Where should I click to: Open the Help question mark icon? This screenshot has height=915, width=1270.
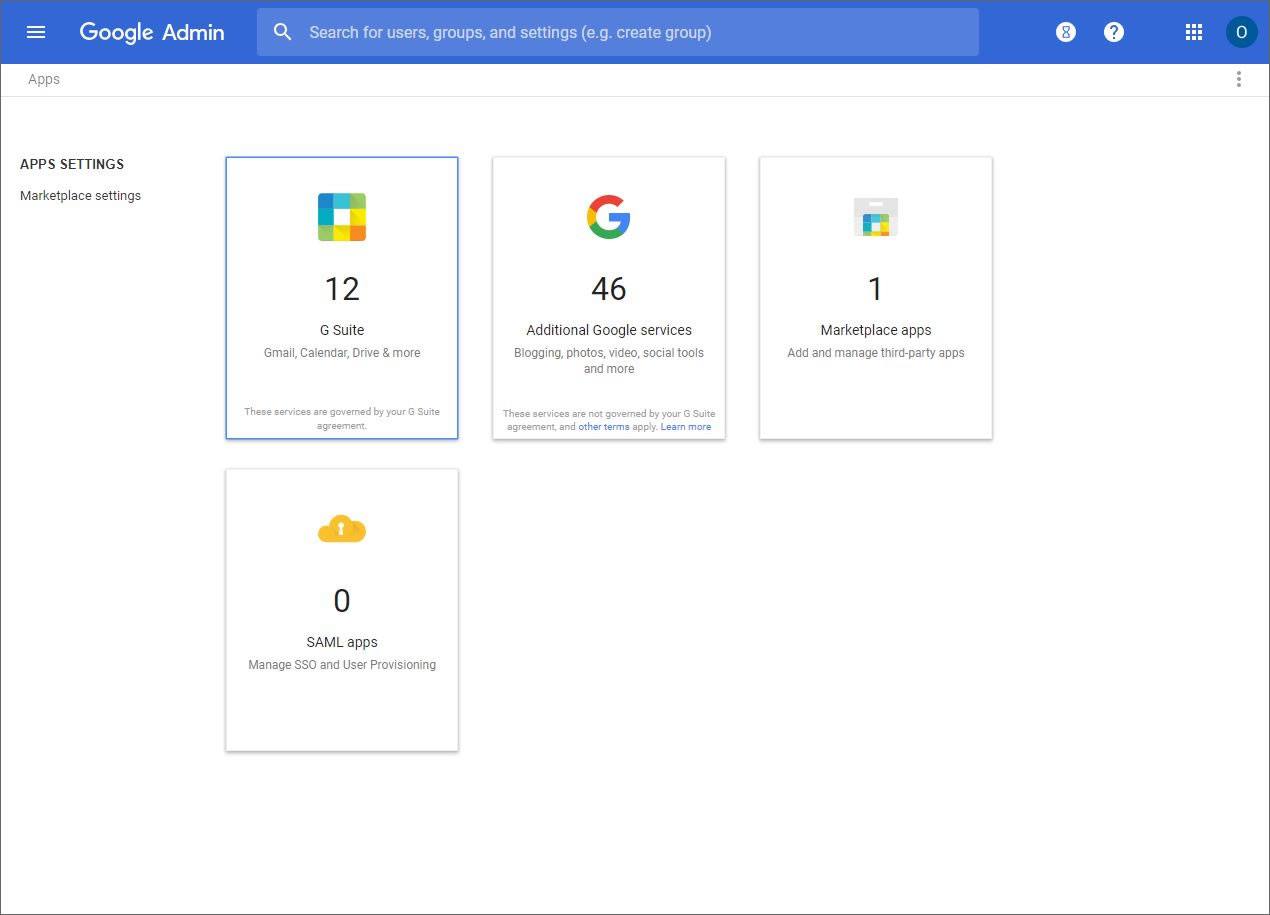(x=1114, y=32)
